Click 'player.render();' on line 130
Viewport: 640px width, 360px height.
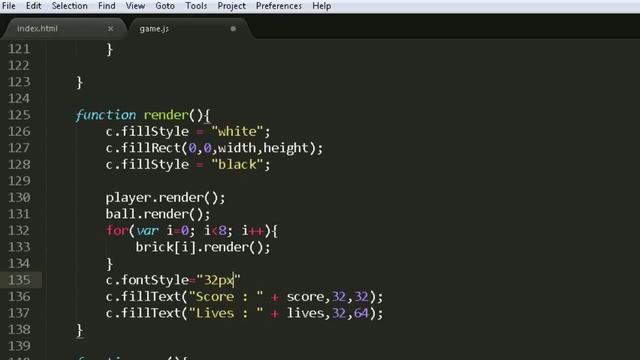coord(165,198)
